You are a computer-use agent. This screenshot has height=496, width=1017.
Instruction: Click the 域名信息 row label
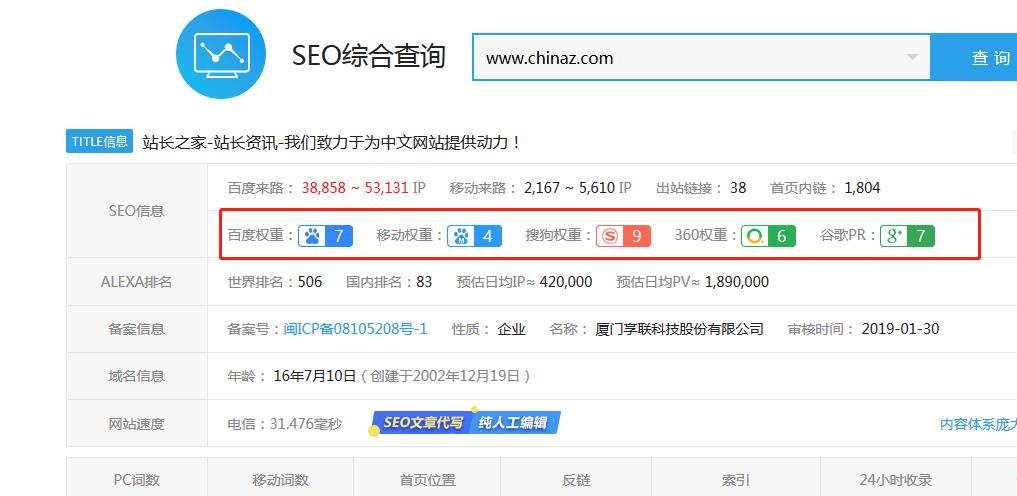coord(137,376)
